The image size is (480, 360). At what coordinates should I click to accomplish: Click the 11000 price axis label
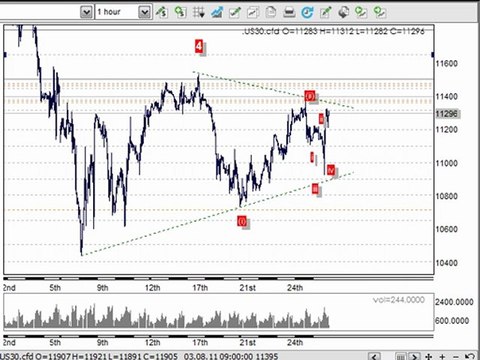click(x=447, y=163)
